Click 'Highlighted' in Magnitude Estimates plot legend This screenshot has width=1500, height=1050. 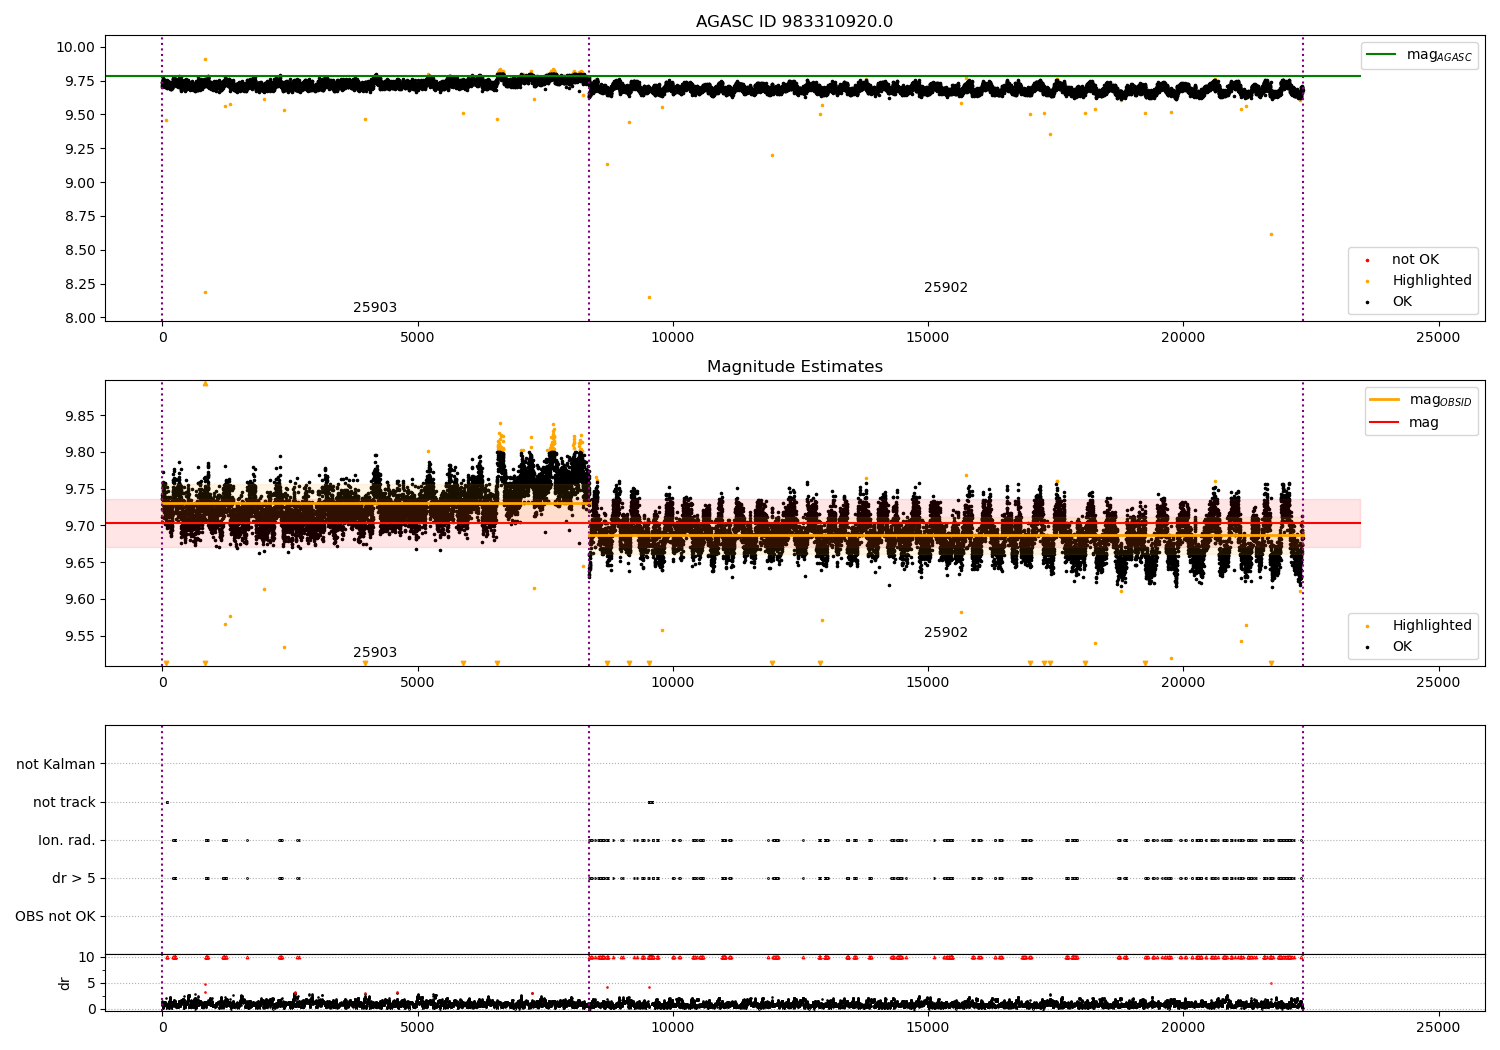(x=1431, y=626)
